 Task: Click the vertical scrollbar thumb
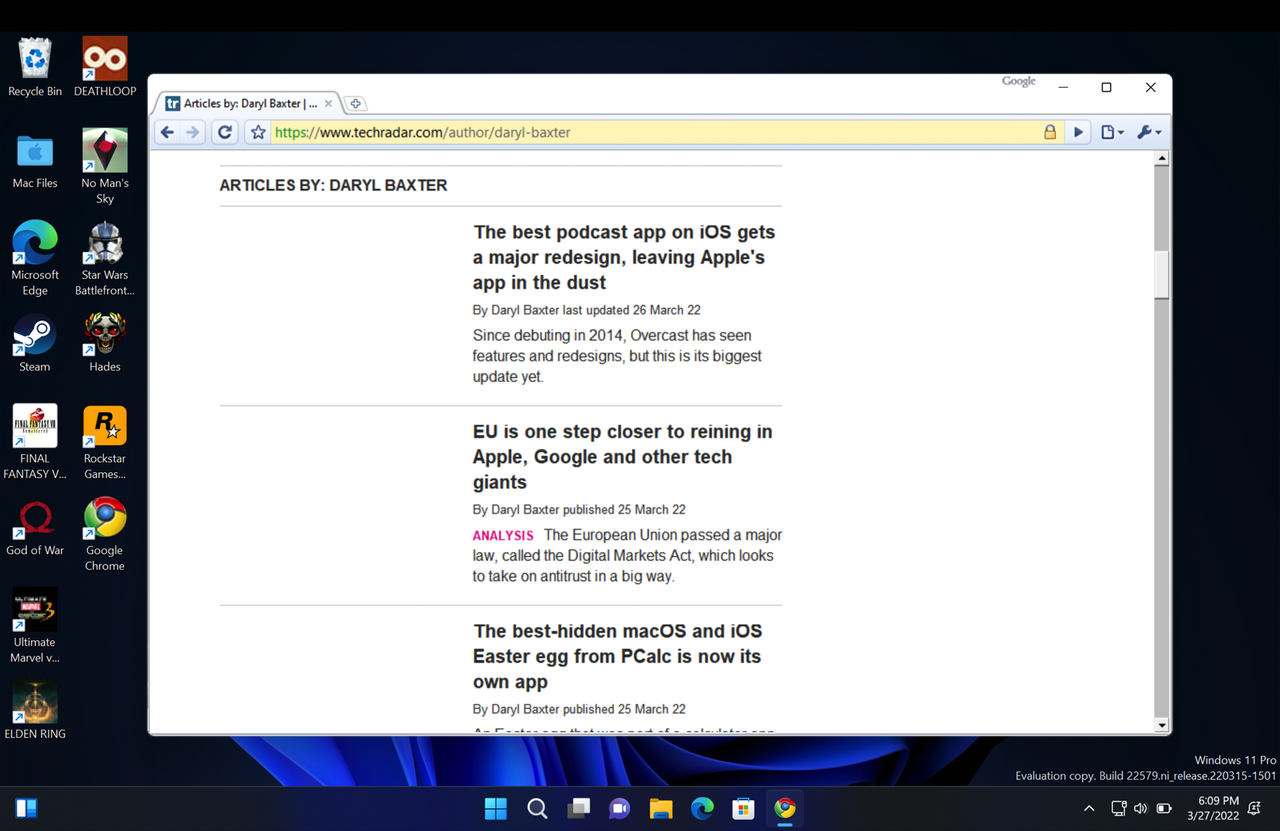[1161, 275]
